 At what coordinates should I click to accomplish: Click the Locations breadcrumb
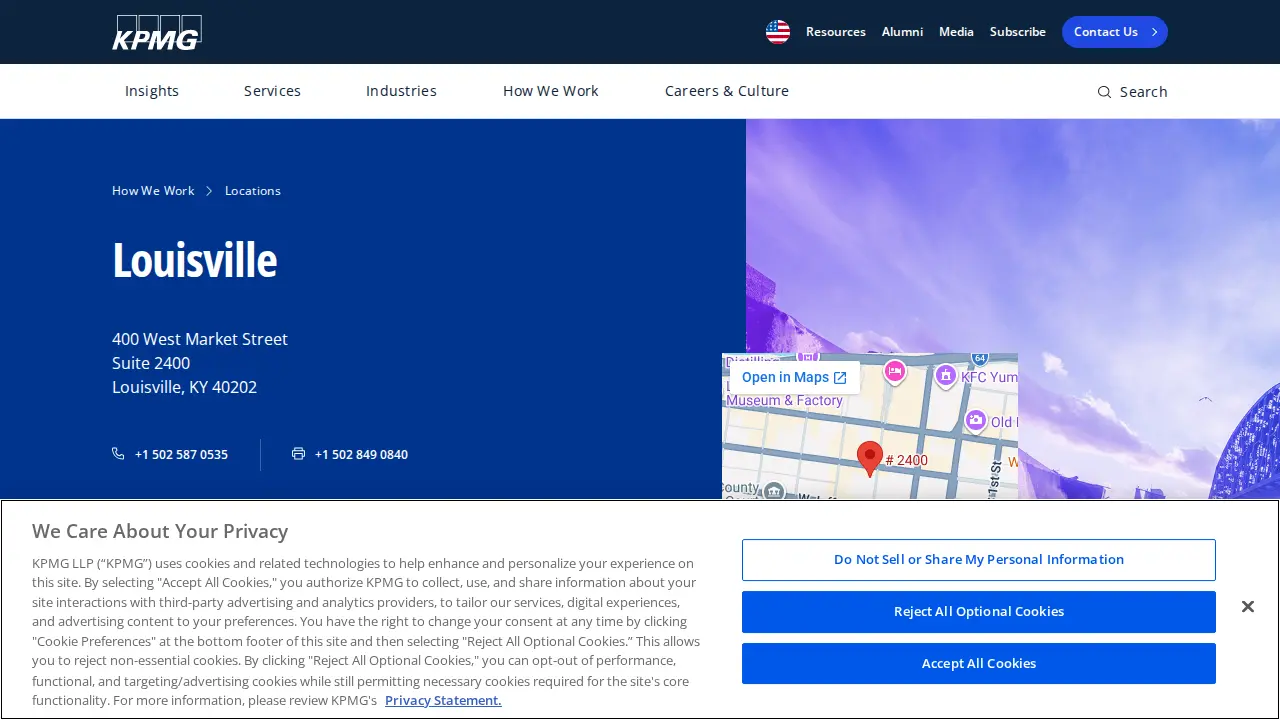point(253,191)
